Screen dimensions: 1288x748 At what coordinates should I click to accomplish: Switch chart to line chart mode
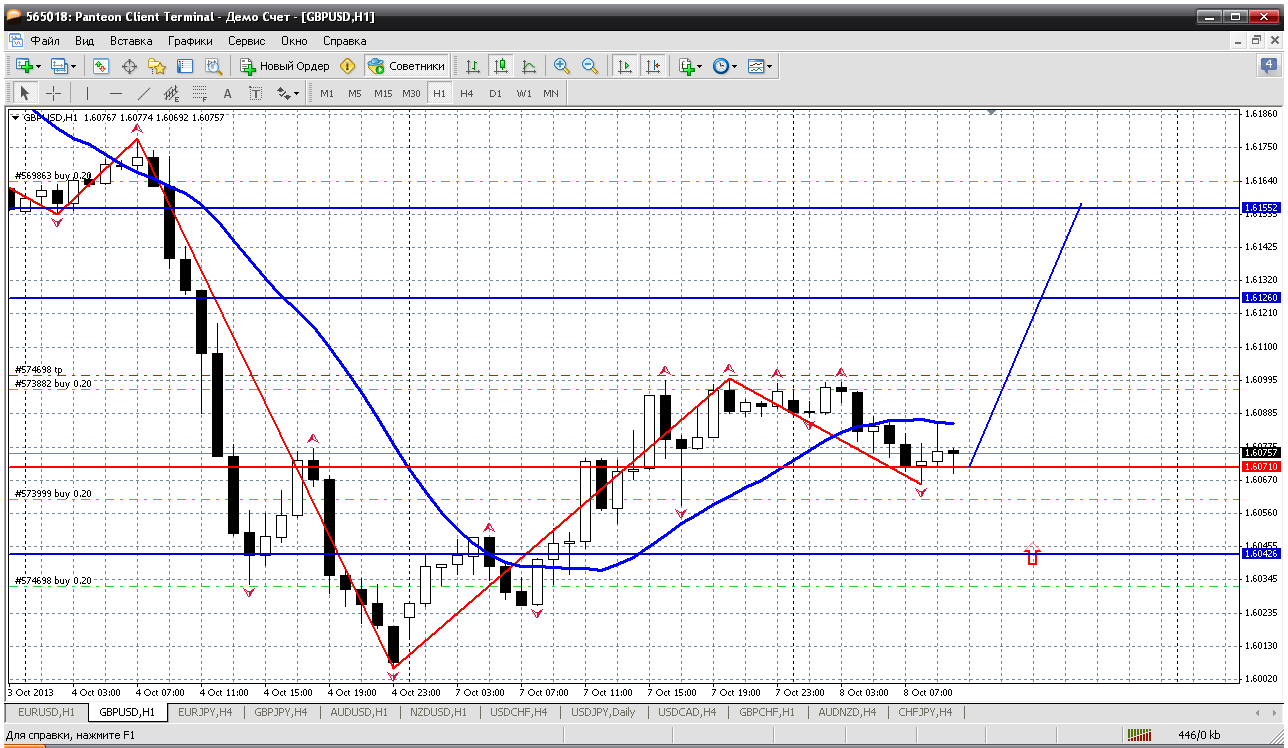pos(529,66)
